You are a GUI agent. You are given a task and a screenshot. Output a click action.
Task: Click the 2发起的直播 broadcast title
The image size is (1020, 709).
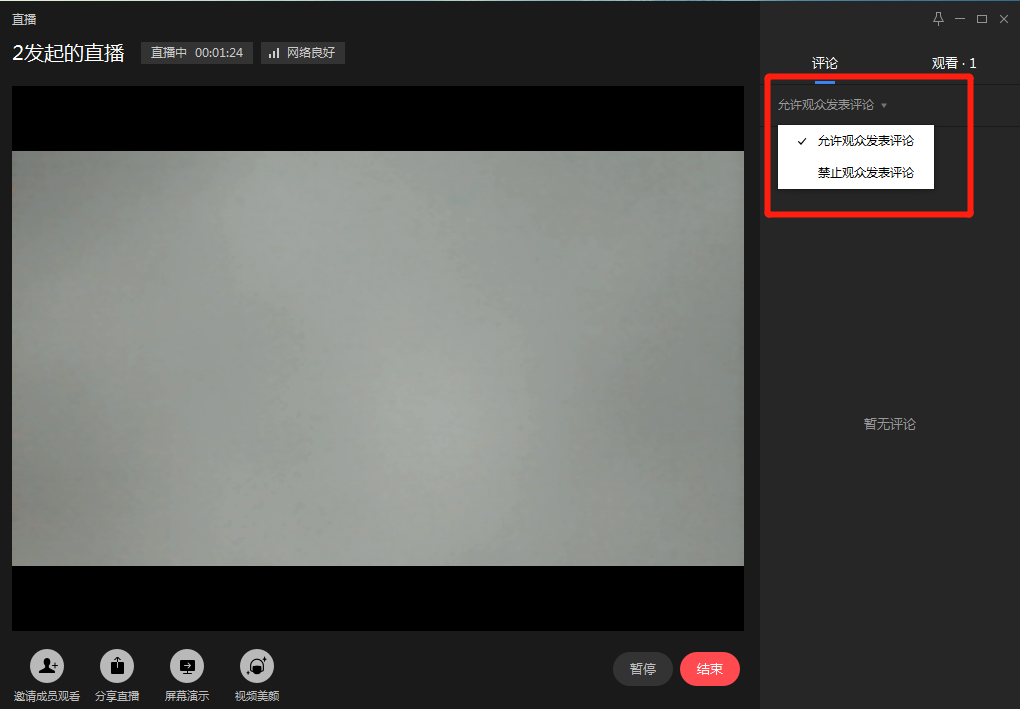pos(68,53)
